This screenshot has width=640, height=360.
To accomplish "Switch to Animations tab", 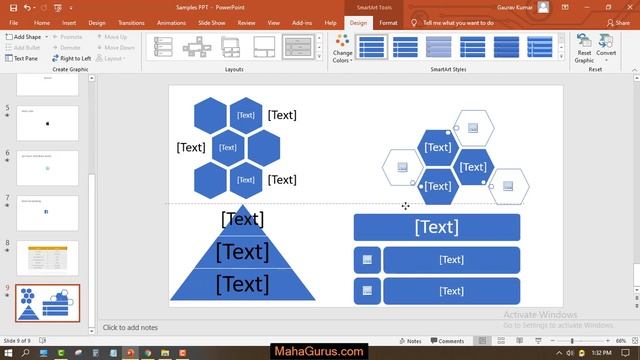I will tap(171, 23).
